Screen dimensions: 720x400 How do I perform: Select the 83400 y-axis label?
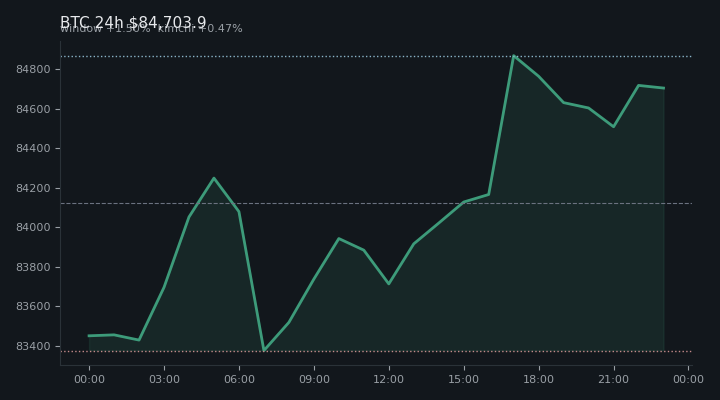33,346
